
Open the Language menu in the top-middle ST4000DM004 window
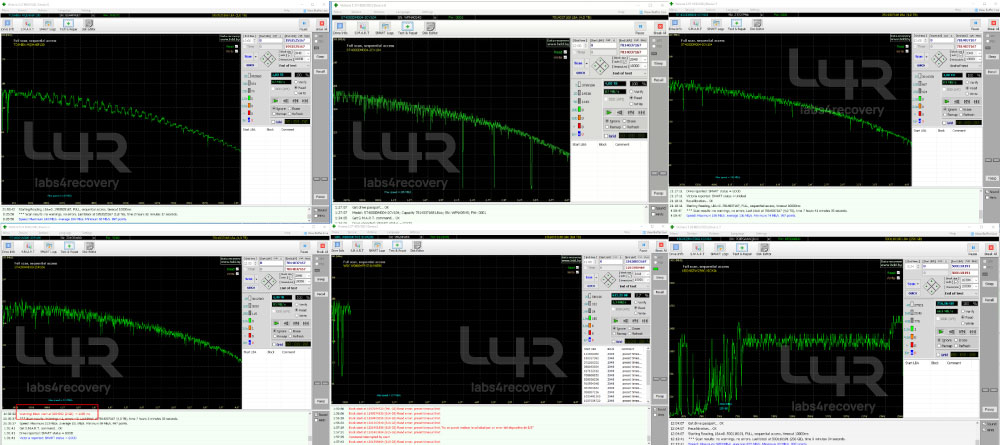(403, 11)
